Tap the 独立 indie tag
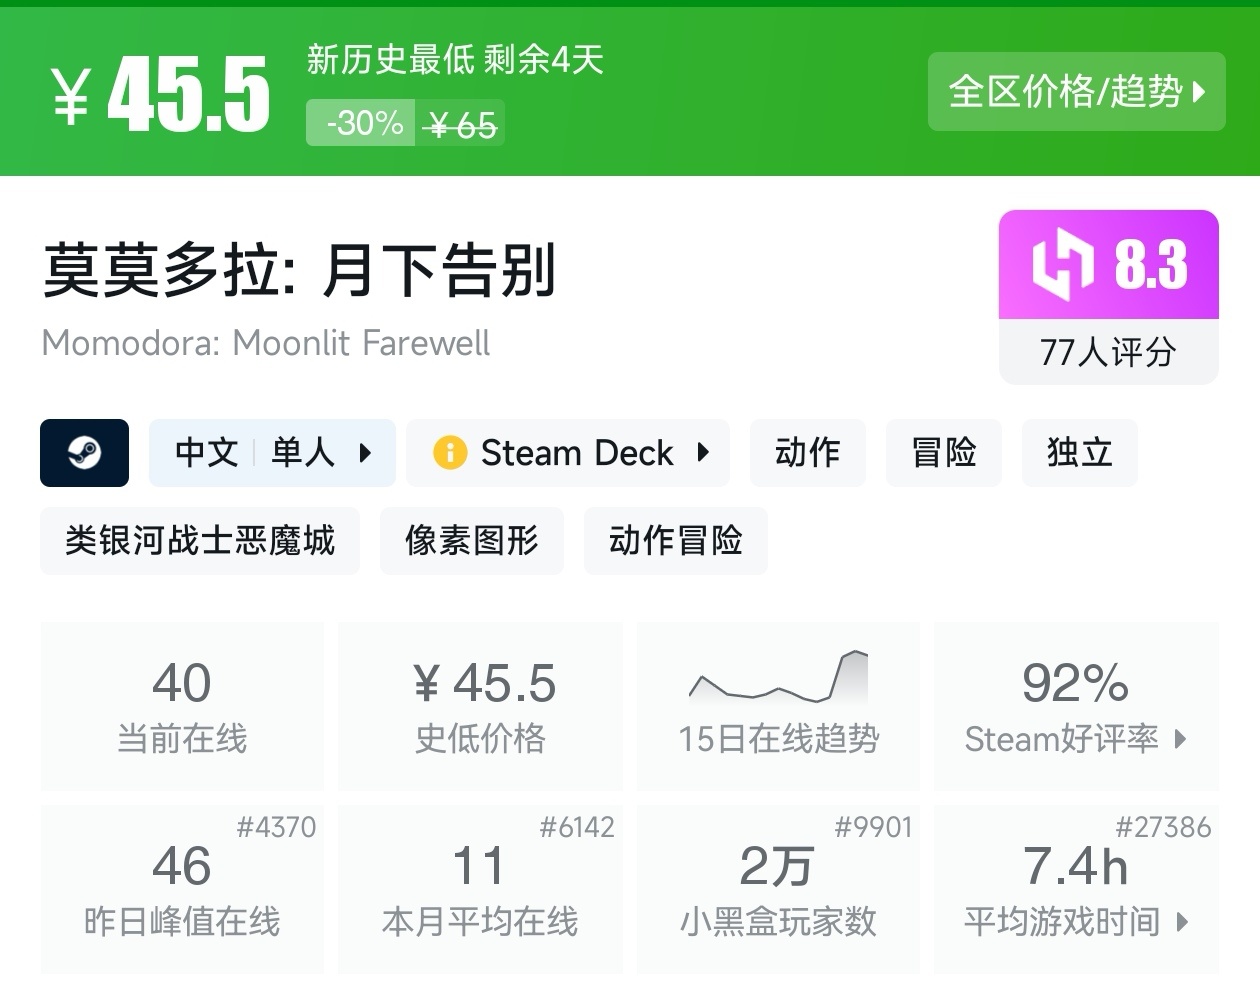The image size is (1260, 990). pyautogui.click(x=1079, y=453)
